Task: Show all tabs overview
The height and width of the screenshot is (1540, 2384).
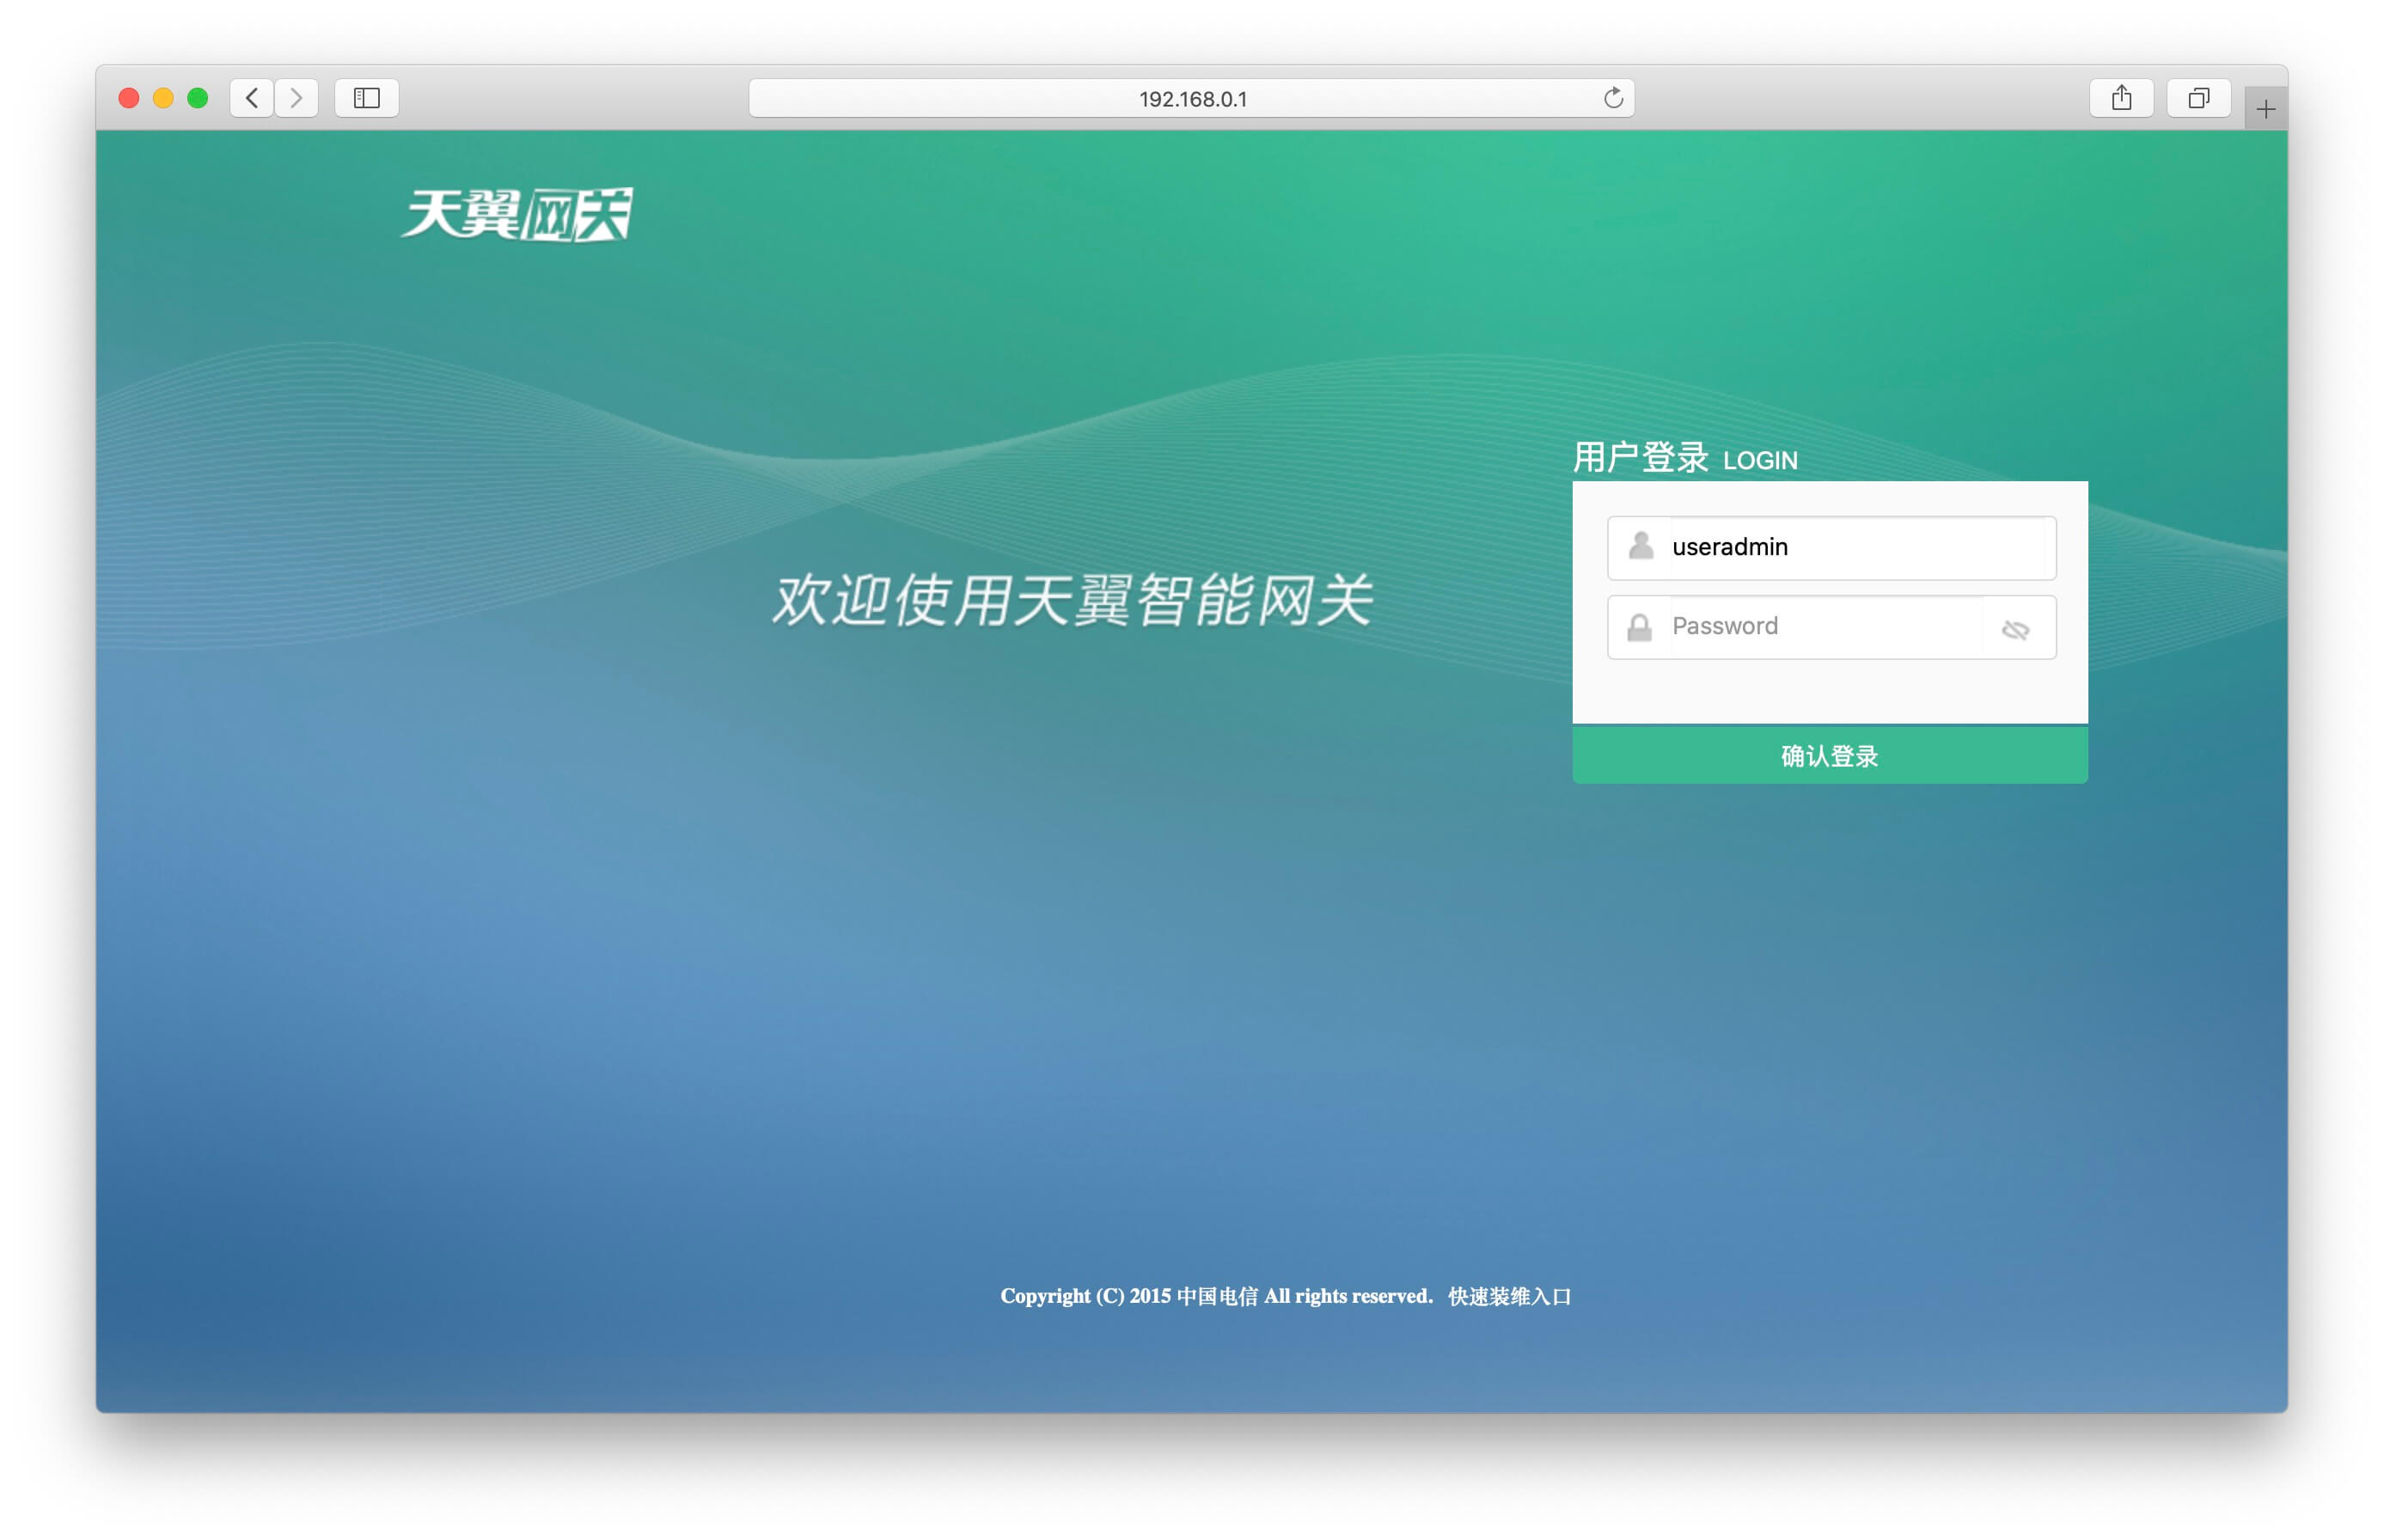Action: click(2198, 98)
